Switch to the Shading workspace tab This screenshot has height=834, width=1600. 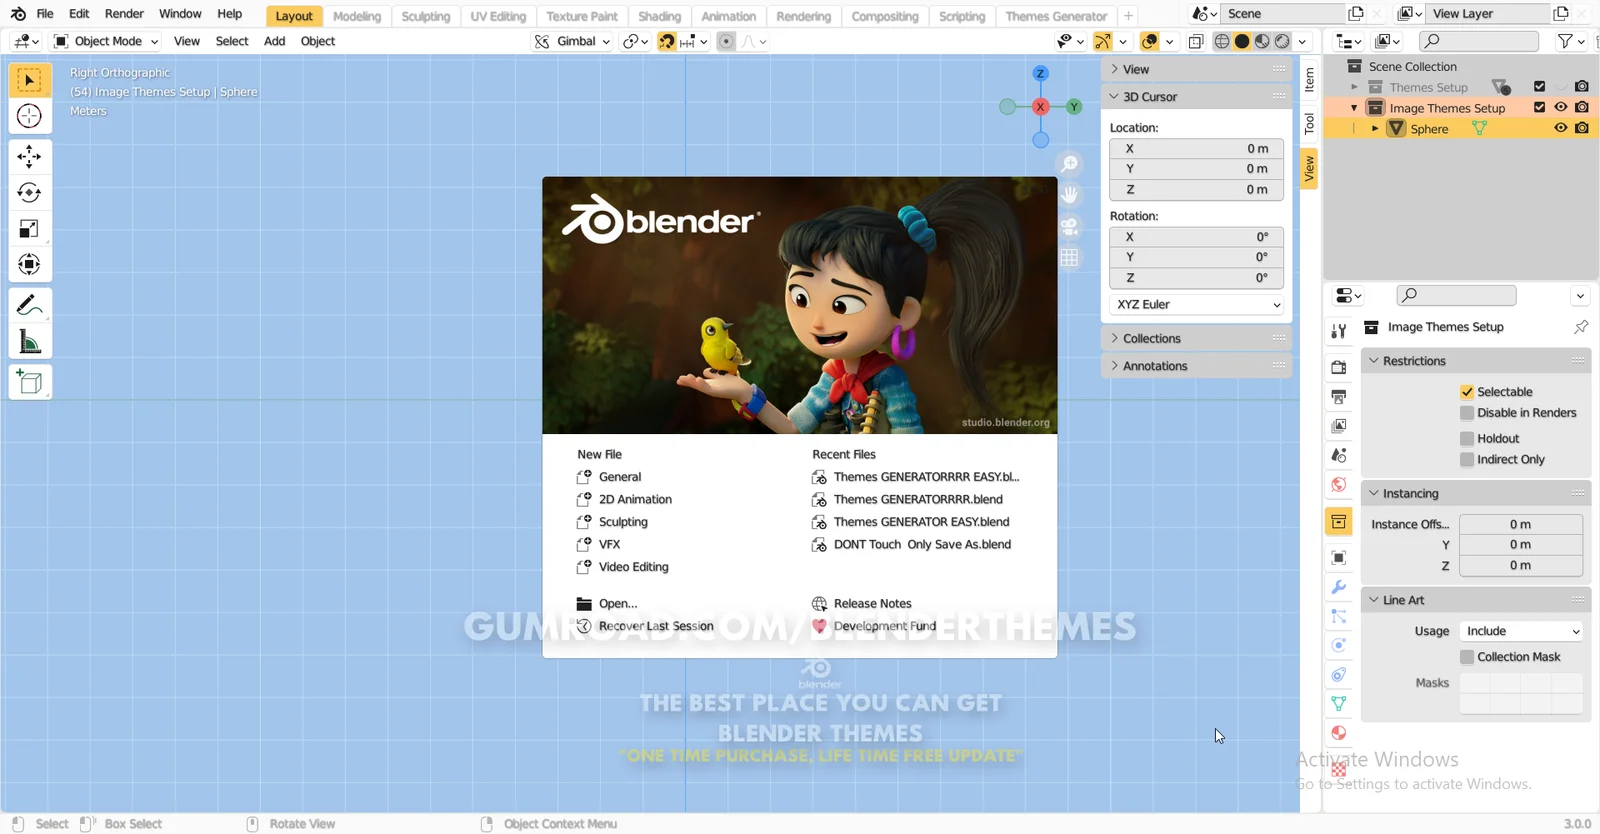(660, 16)
